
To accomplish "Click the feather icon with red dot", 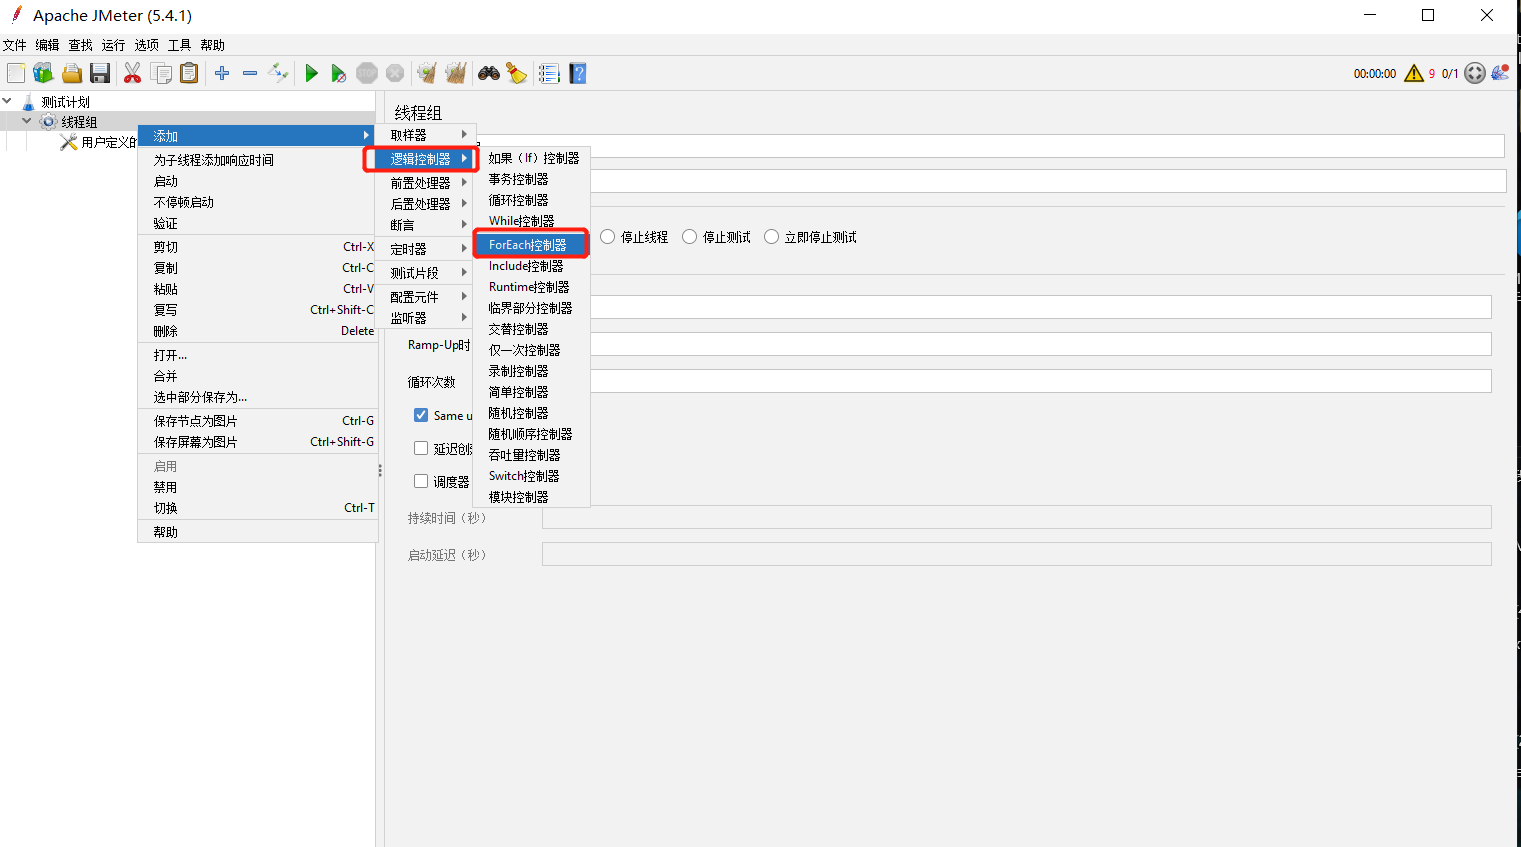I will [1500, 73].
